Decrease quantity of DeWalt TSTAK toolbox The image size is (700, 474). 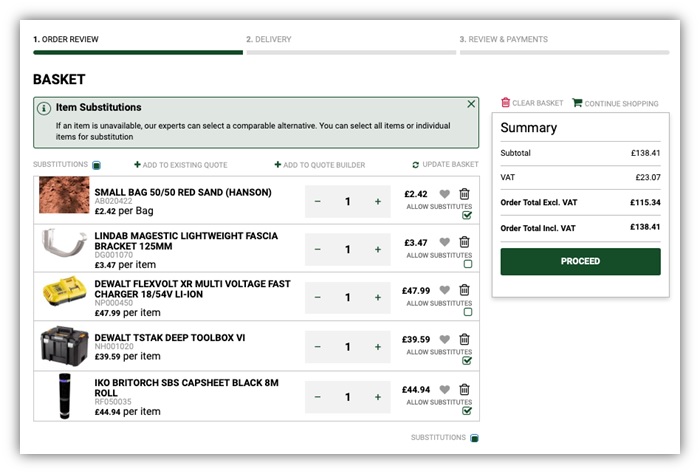click(x=317, y=347)
